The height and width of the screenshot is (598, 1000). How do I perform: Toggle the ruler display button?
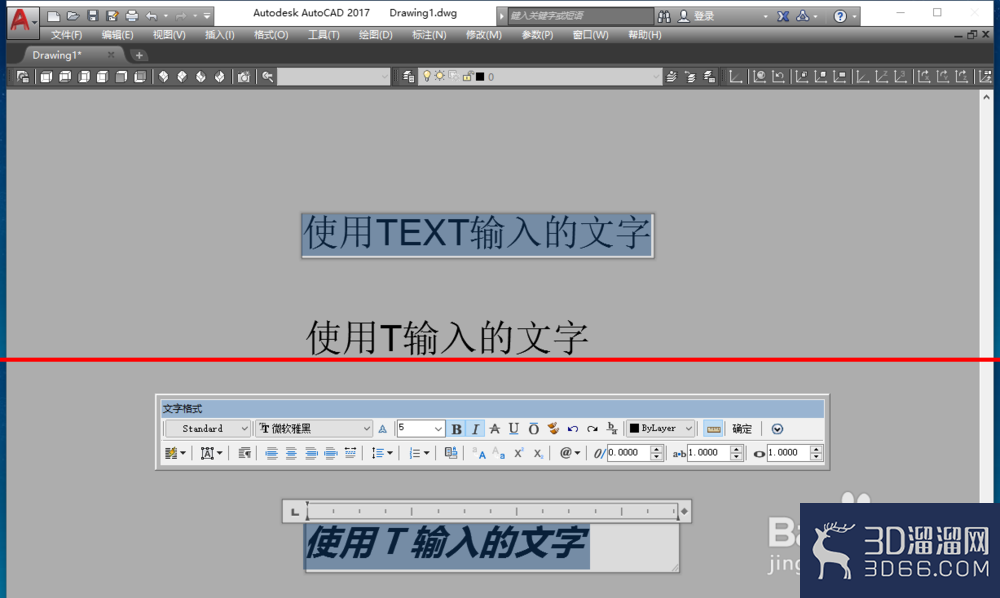coord(713,429)
